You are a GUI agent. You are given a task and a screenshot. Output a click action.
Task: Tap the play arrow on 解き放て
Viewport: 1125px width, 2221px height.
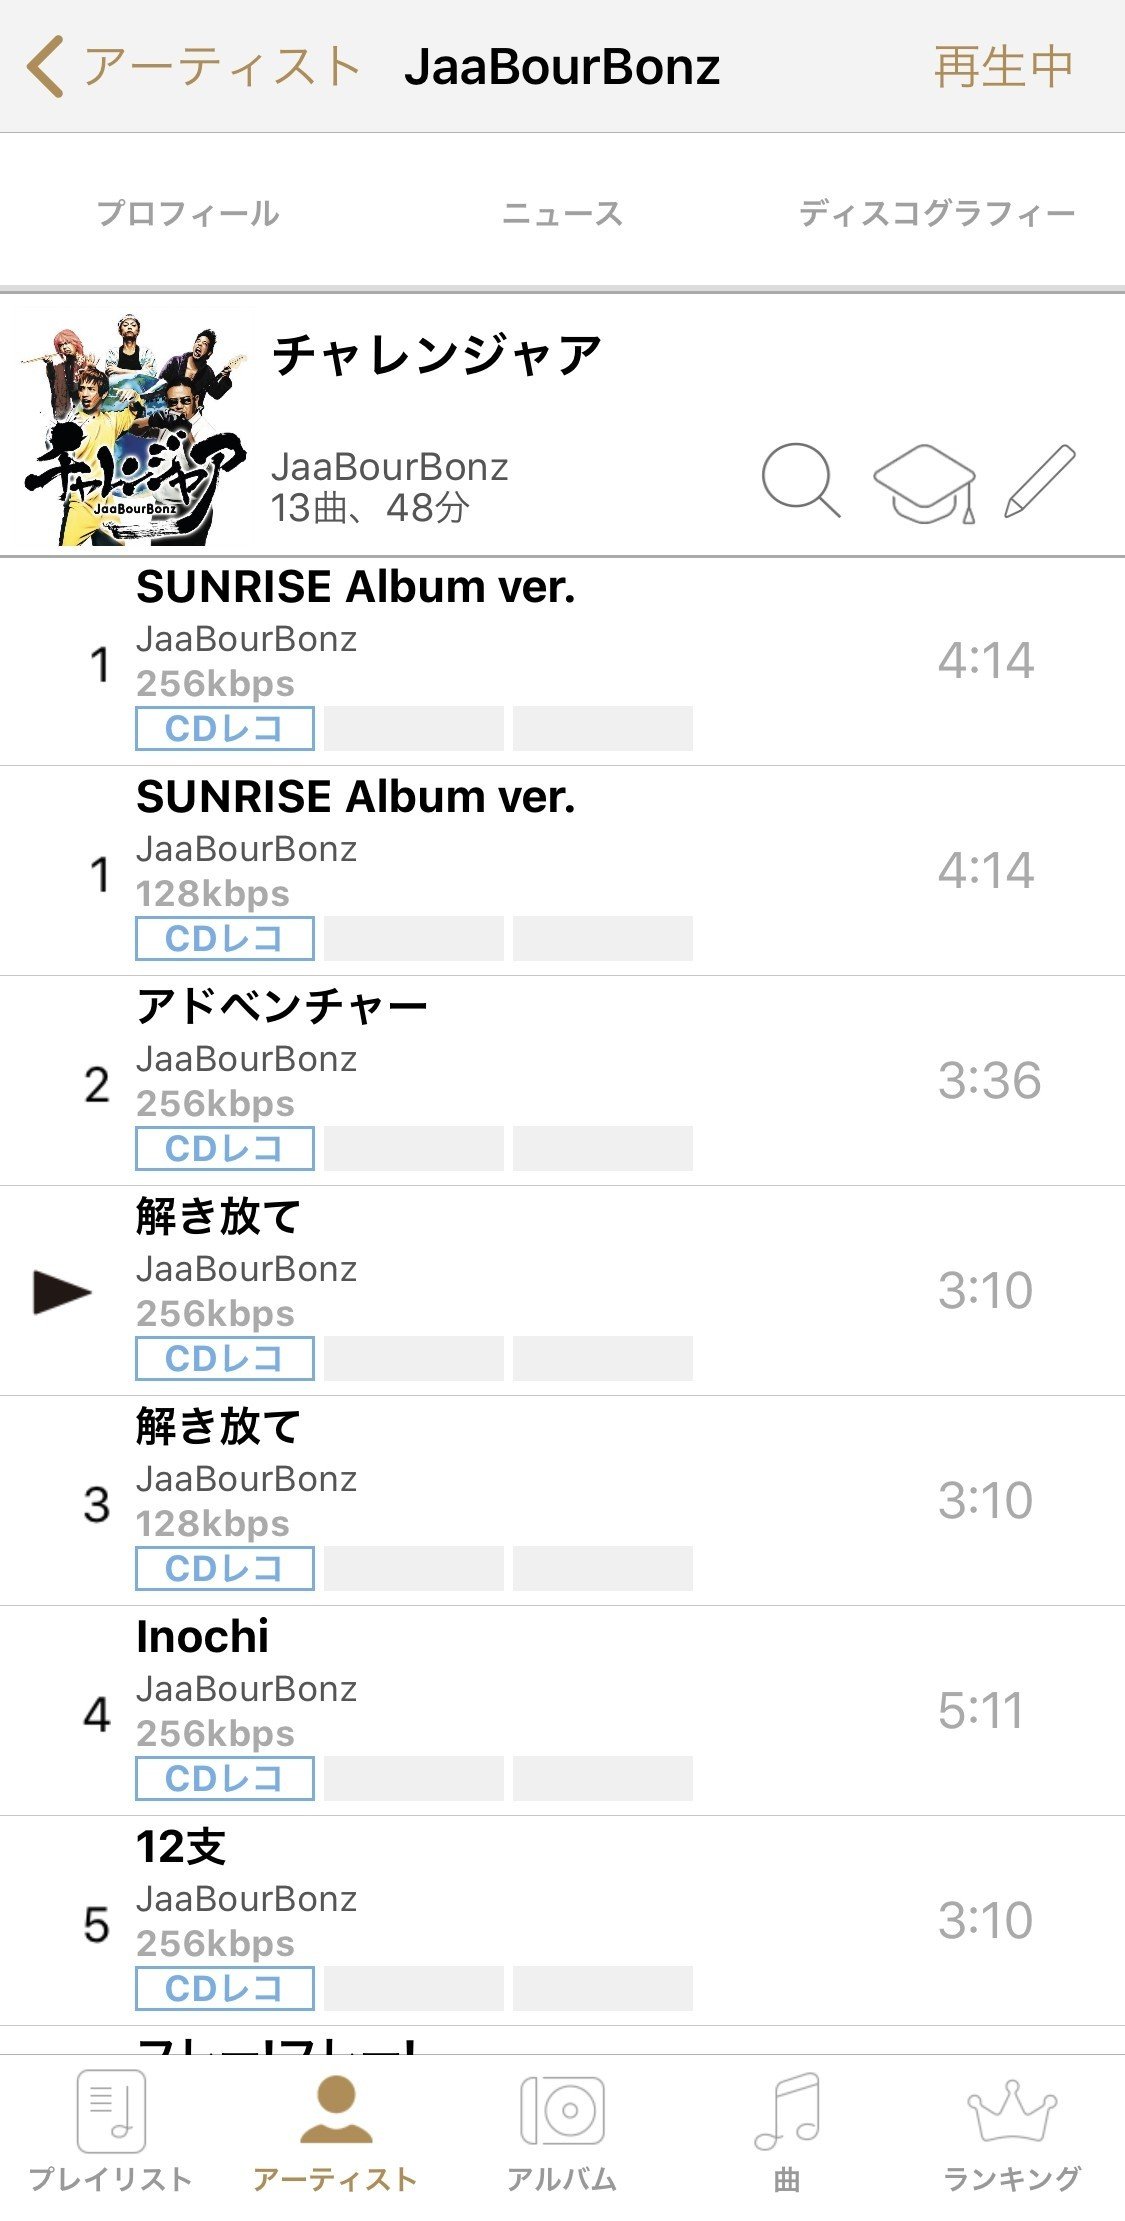tap(62, 1292)
